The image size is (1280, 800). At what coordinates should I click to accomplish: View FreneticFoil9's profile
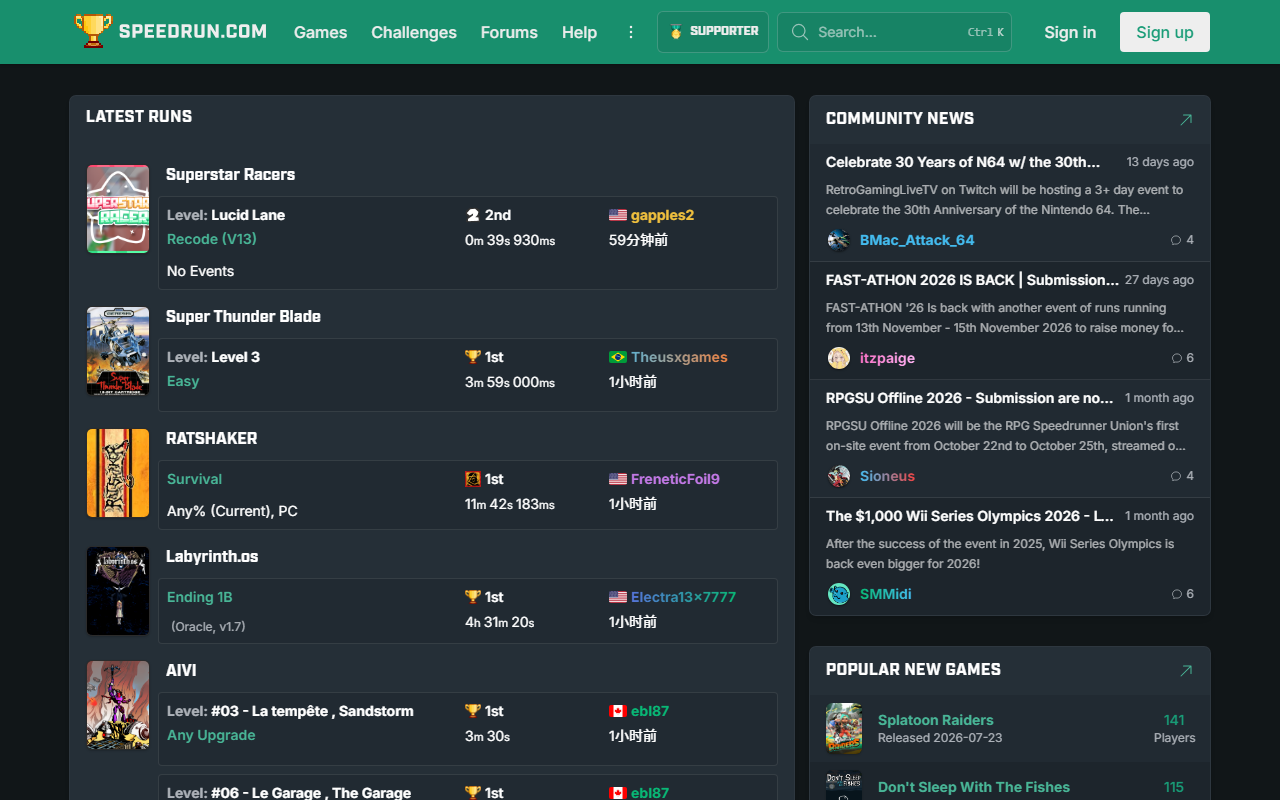click(x=675, y=479)
